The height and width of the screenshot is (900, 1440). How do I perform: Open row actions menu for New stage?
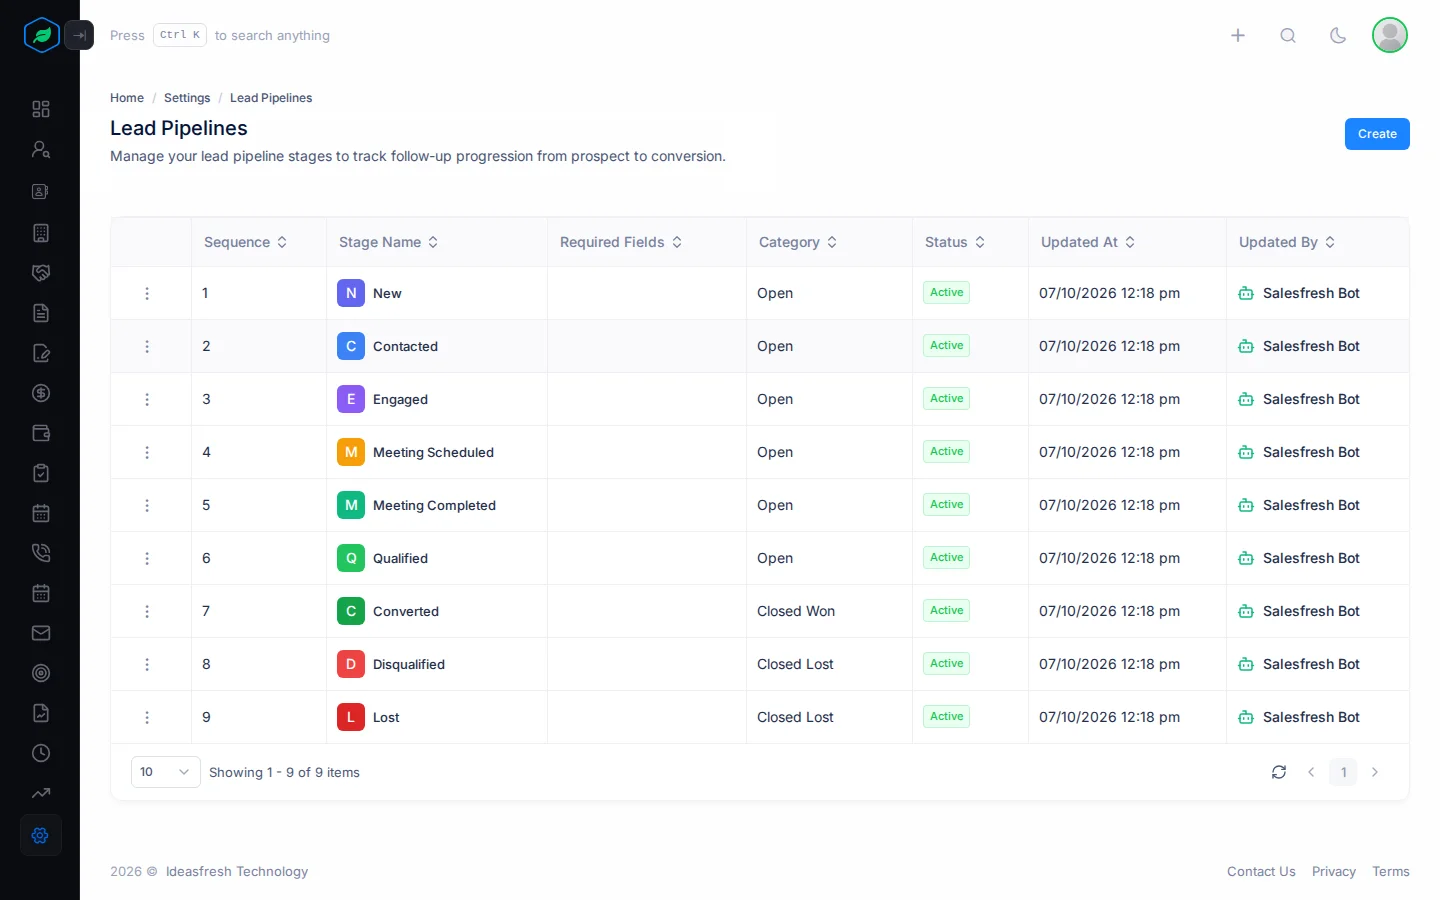[x=147, y=293]
